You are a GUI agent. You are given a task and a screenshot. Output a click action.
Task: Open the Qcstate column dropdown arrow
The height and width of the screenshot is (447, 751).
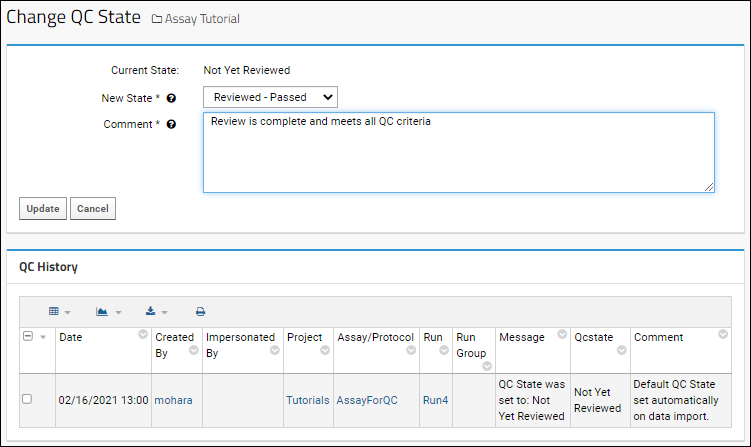(622, 350)
